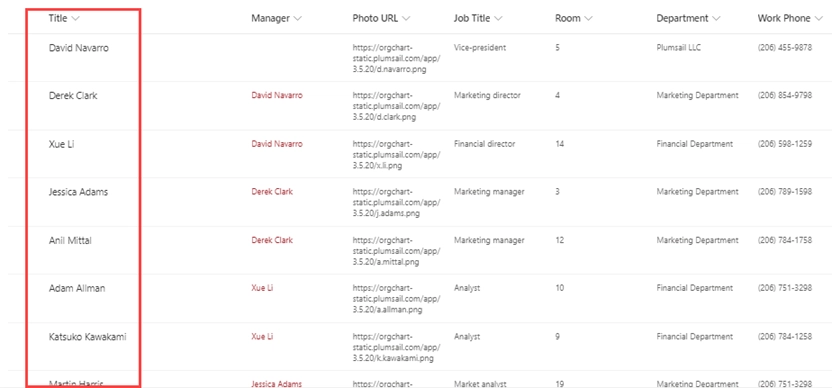832x388 pixels.
Task: Expand the Manager column sort menu
Action: 276,18
